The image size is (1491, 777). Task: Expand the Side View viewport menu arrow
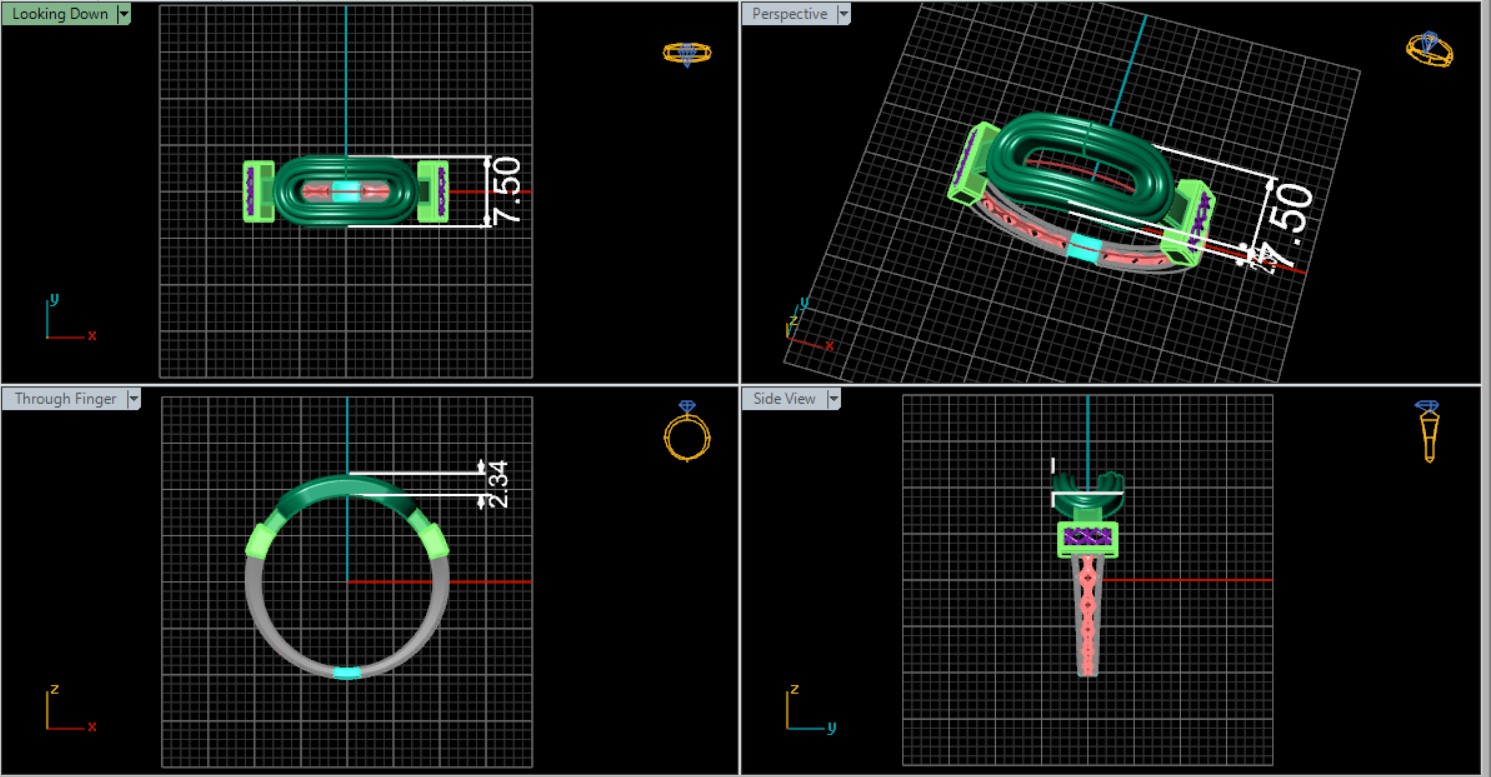832,399
